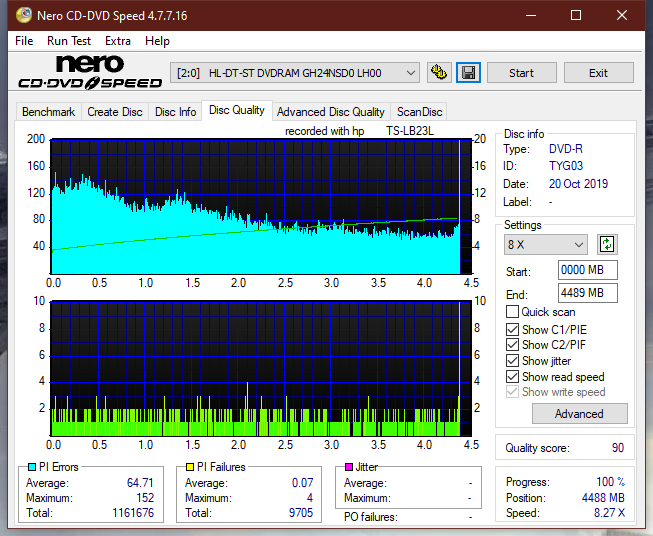653x536 pixels.
Task: Click the PI Errors graph area
Action: [261, 207]
